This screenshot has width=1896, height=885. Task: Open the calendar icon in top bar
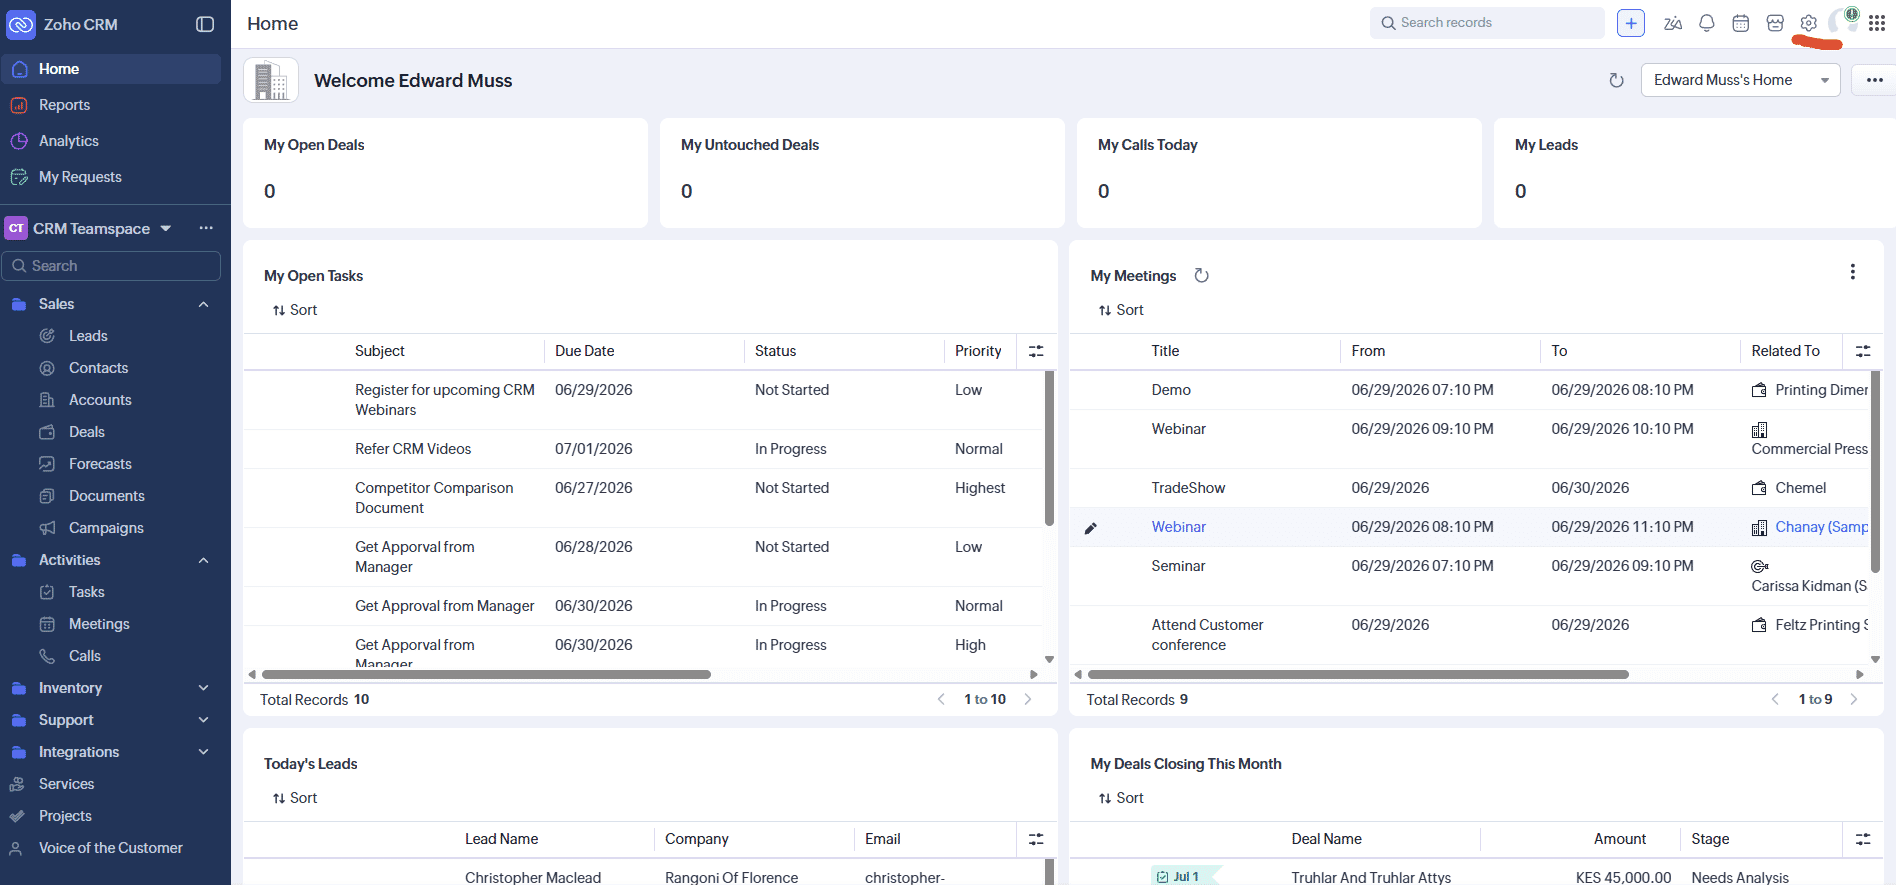tap(1741, 23)
